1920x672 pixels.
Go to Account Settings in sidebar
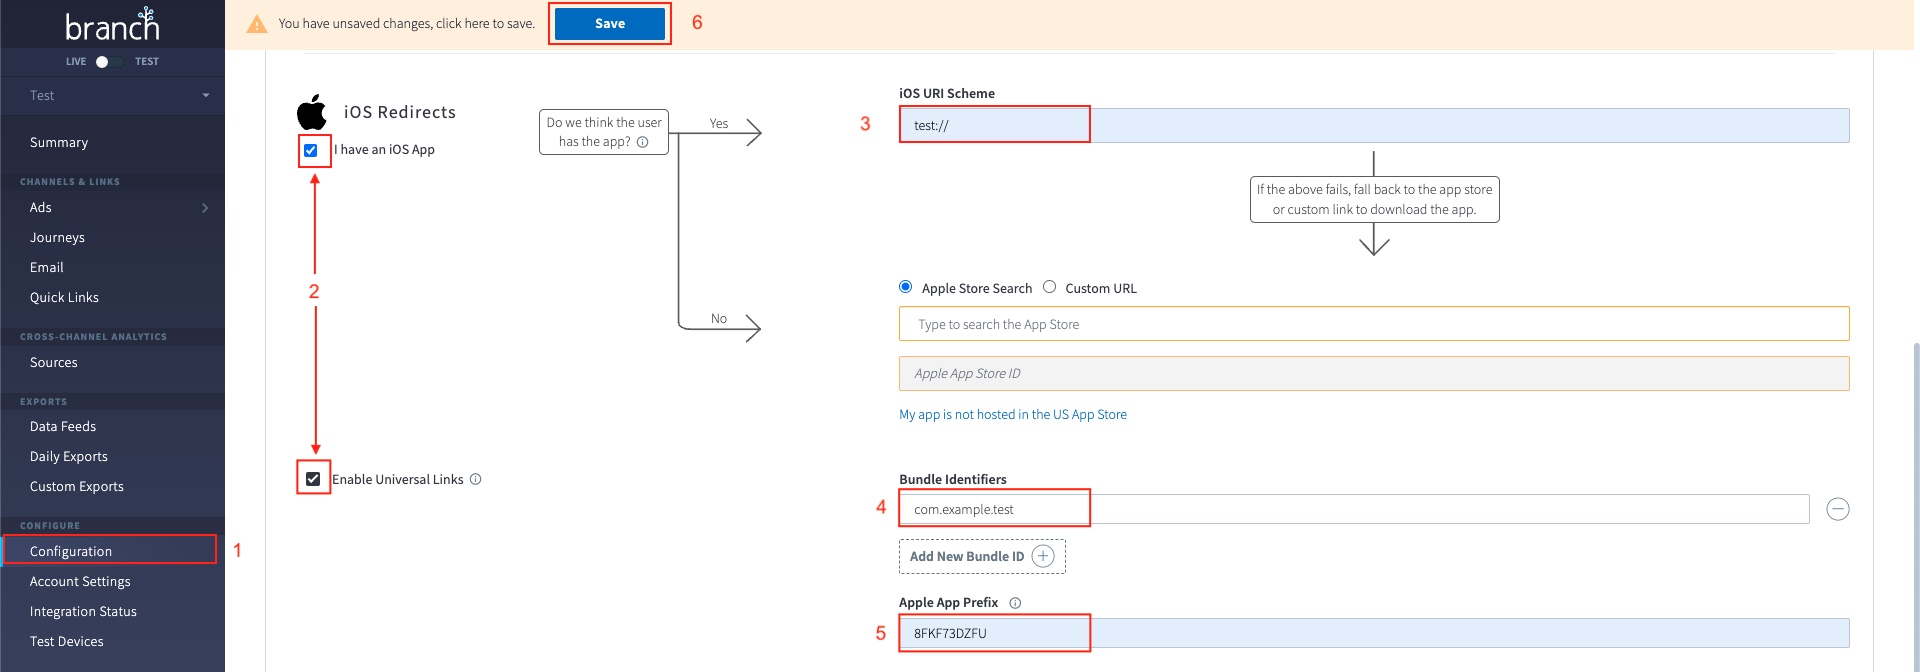pos(80,581)
